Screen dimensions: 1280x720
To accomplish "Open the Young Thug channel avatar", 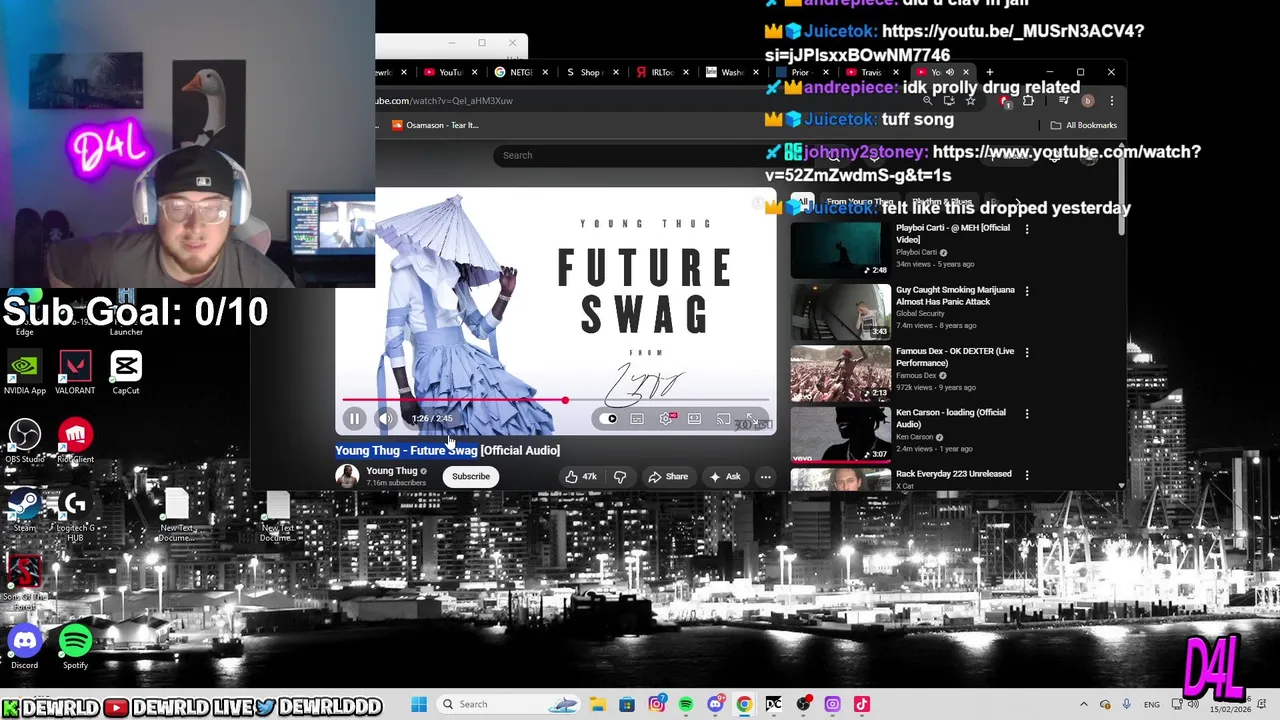I will pyautogui.click(x=347, y=476).
